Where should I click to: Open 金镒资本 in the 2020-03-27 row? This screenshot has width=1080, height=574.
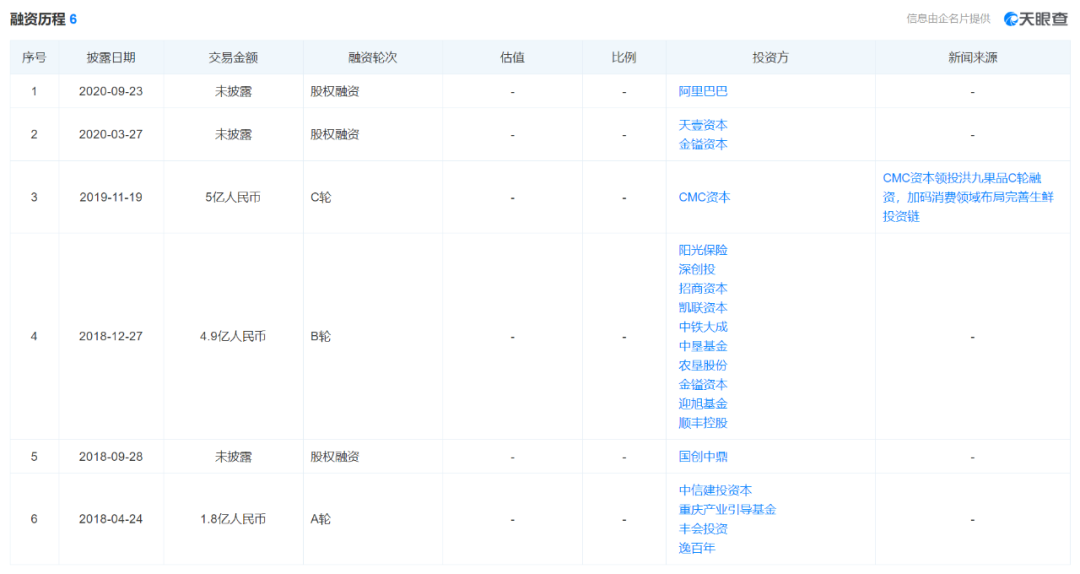click(x=703, y=144)
